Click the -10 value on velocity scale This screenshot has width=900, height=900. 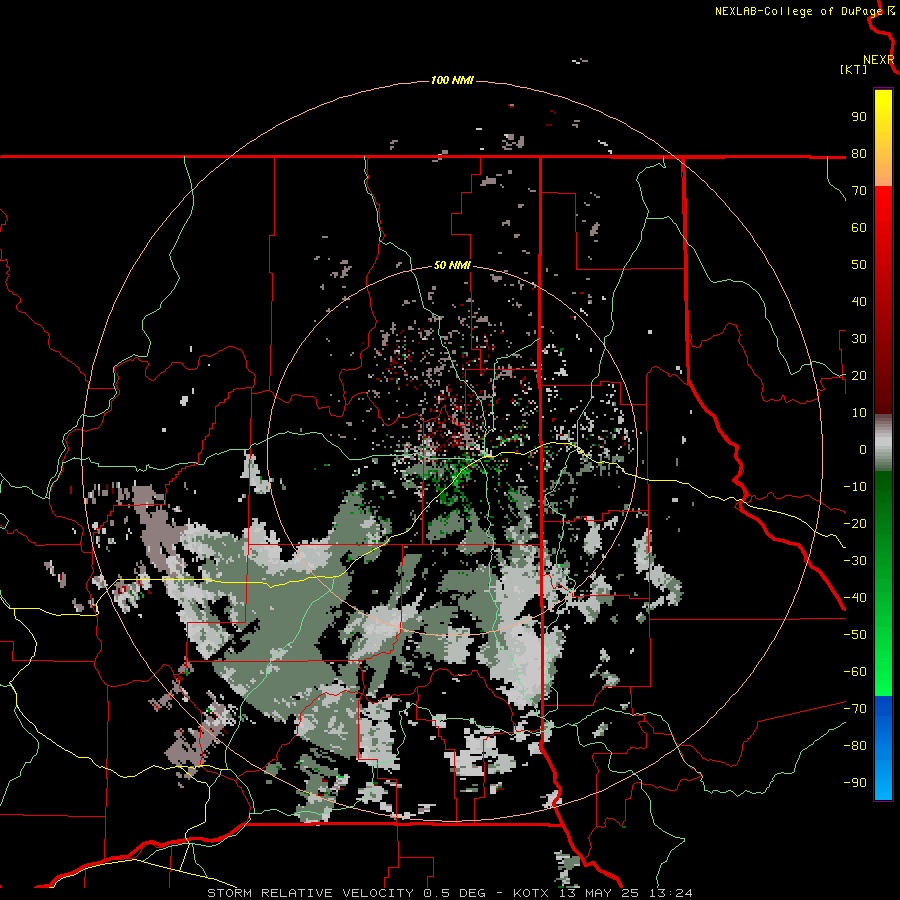pos(855,487)
